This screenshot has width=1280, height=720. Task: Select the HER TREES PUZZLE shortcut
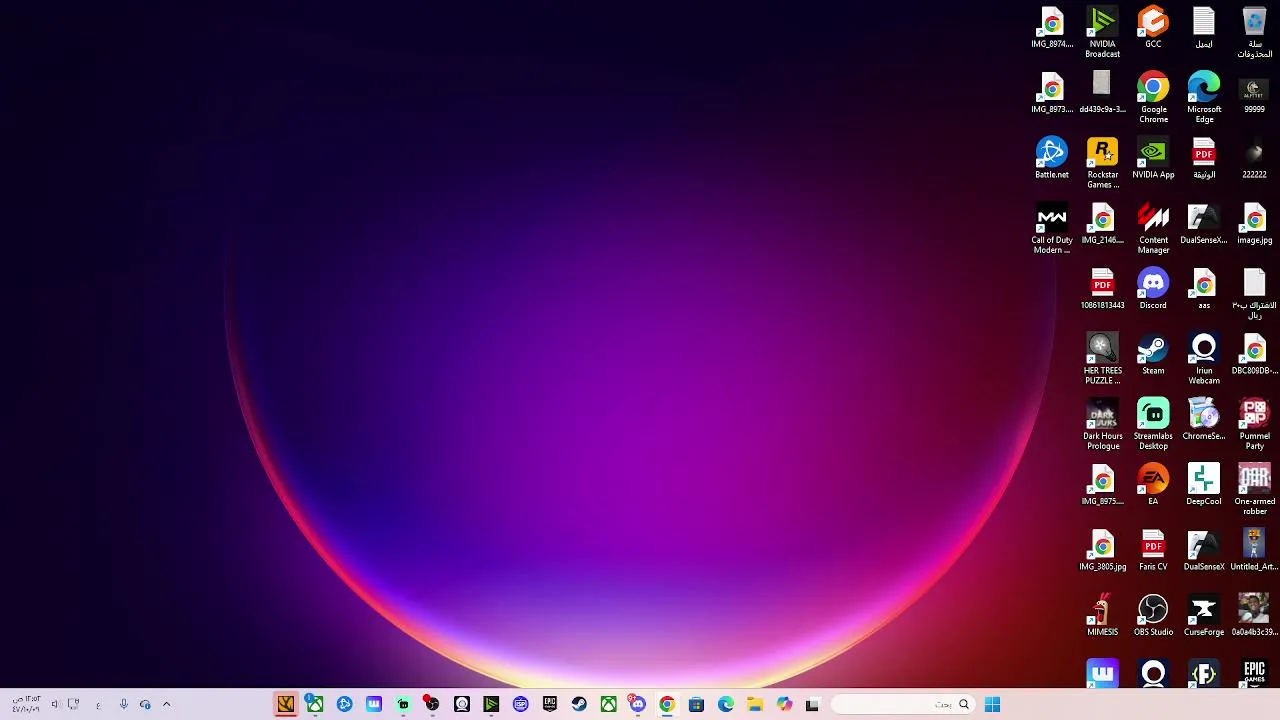point(1102,359)
